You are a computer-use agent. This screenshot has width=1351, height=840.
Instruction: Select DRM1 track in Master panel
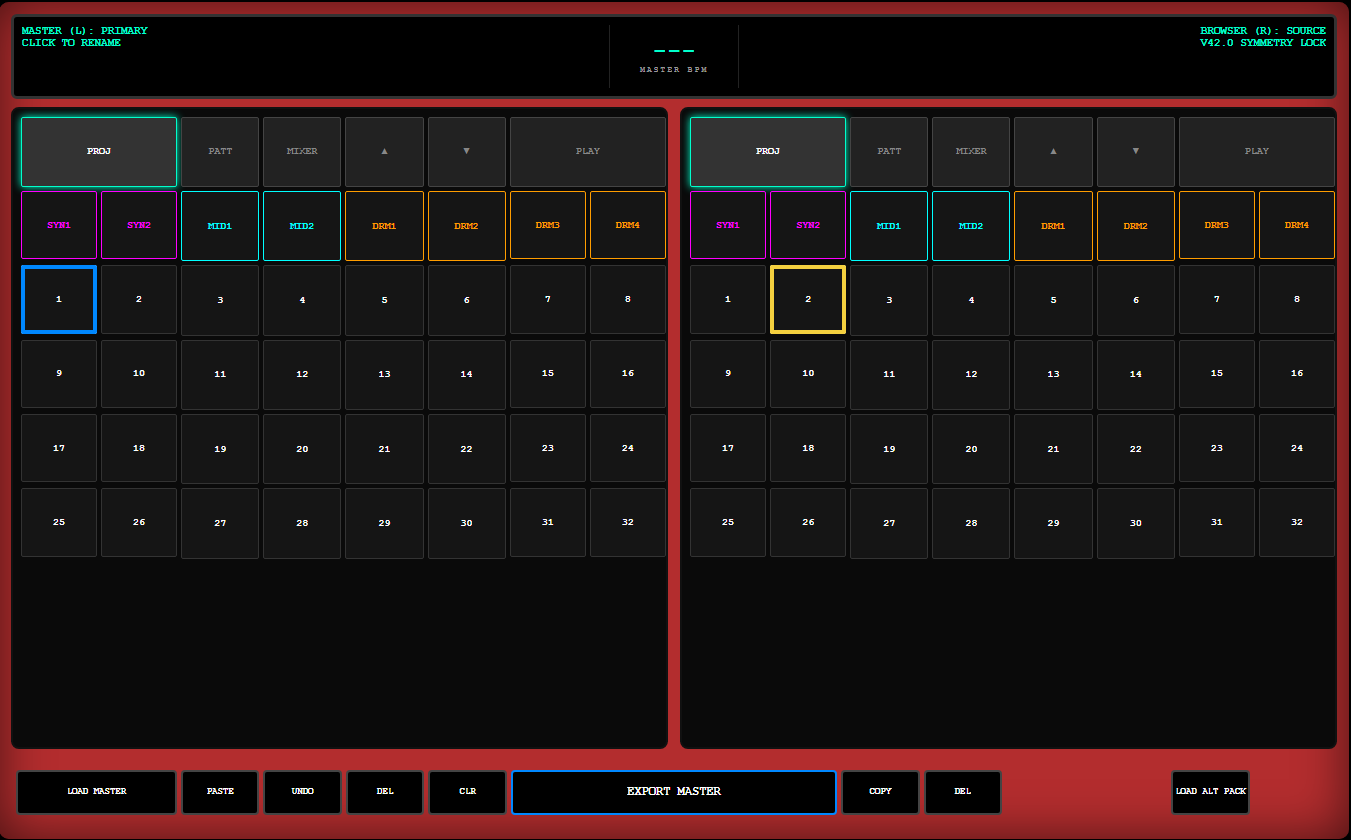pyautogui.click(x=384, y=226)
